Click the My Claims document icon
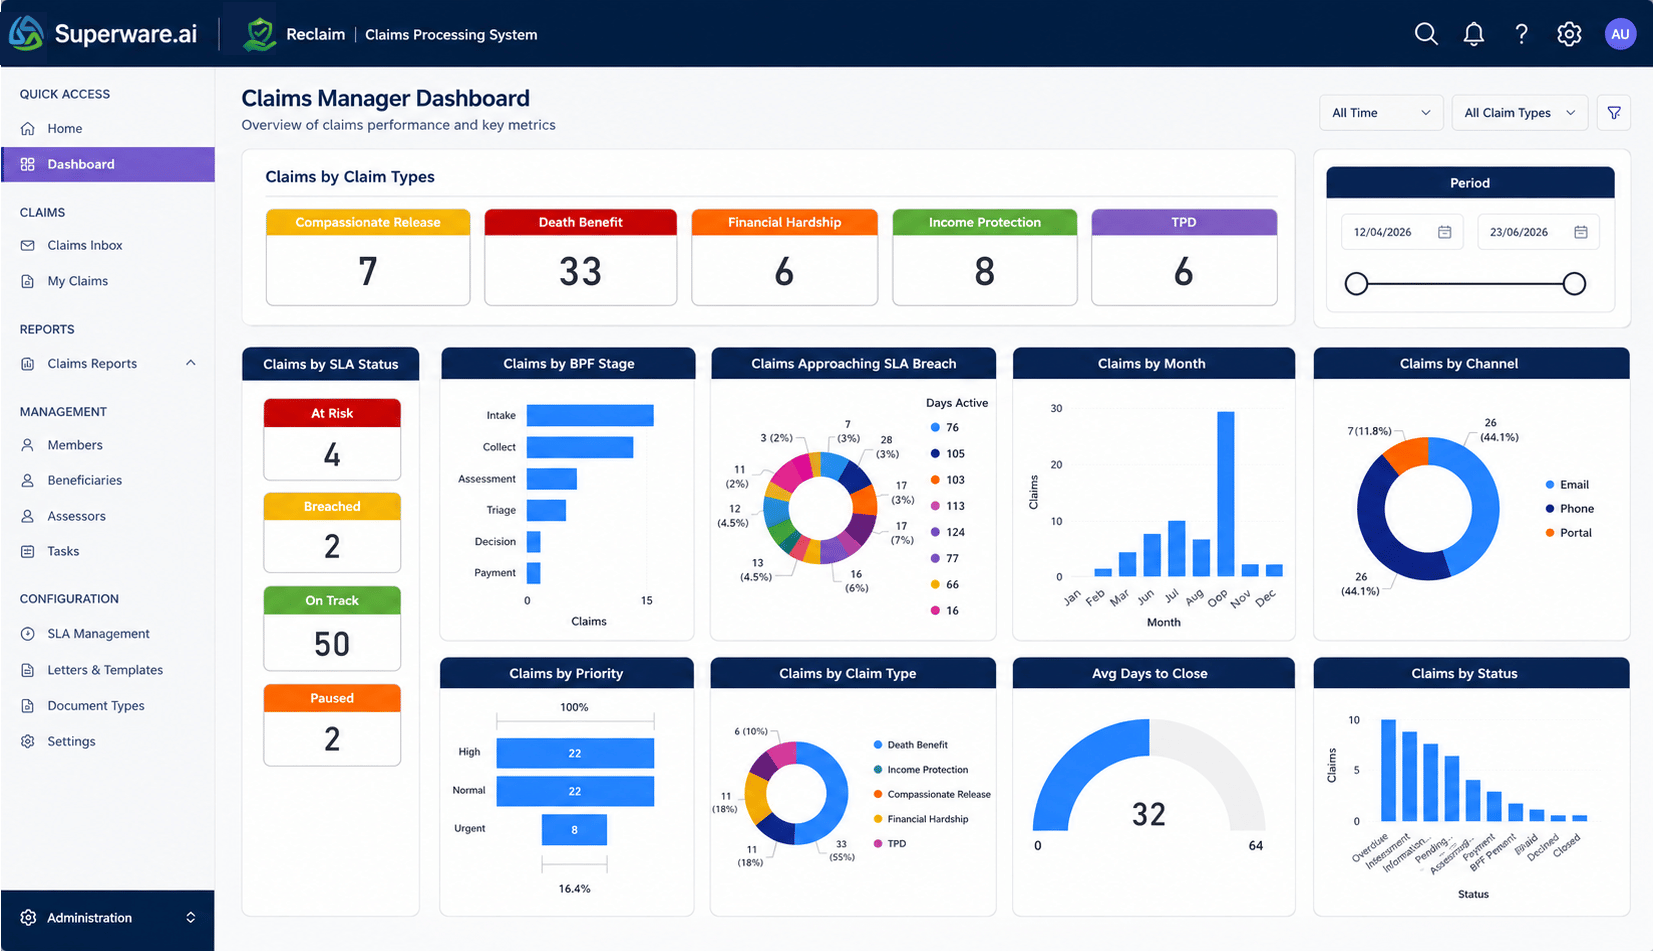 (x=28, y=281)
